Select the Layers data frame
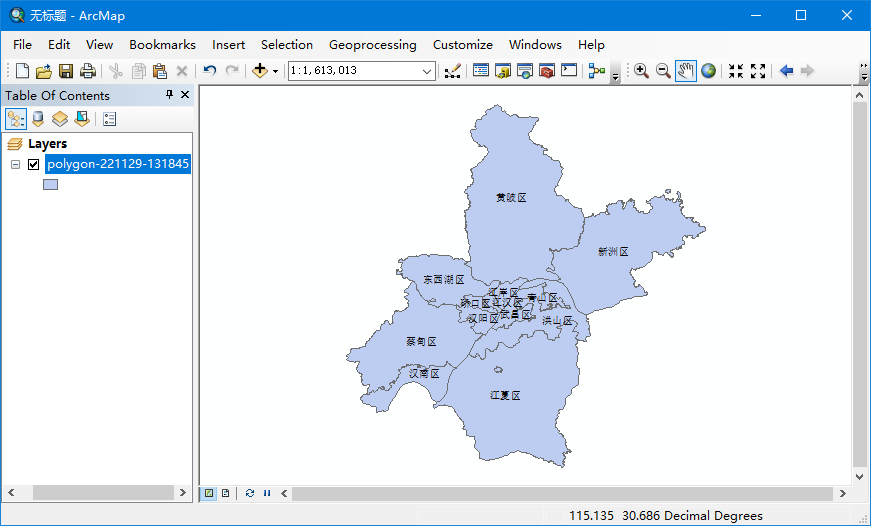This screenshot has width=871, height=526. (x=47, y=144)
